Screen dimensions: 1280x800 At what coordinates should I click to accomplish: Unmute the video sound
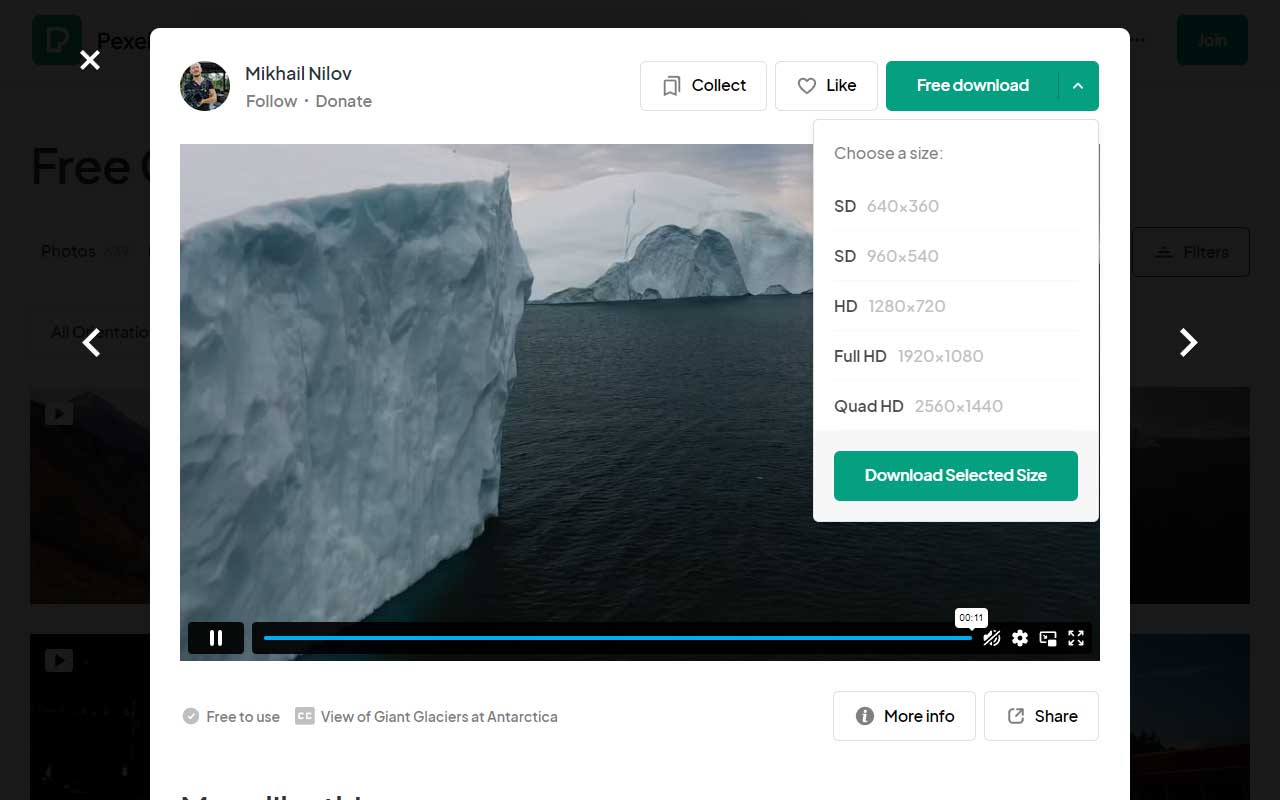[991, 637]
